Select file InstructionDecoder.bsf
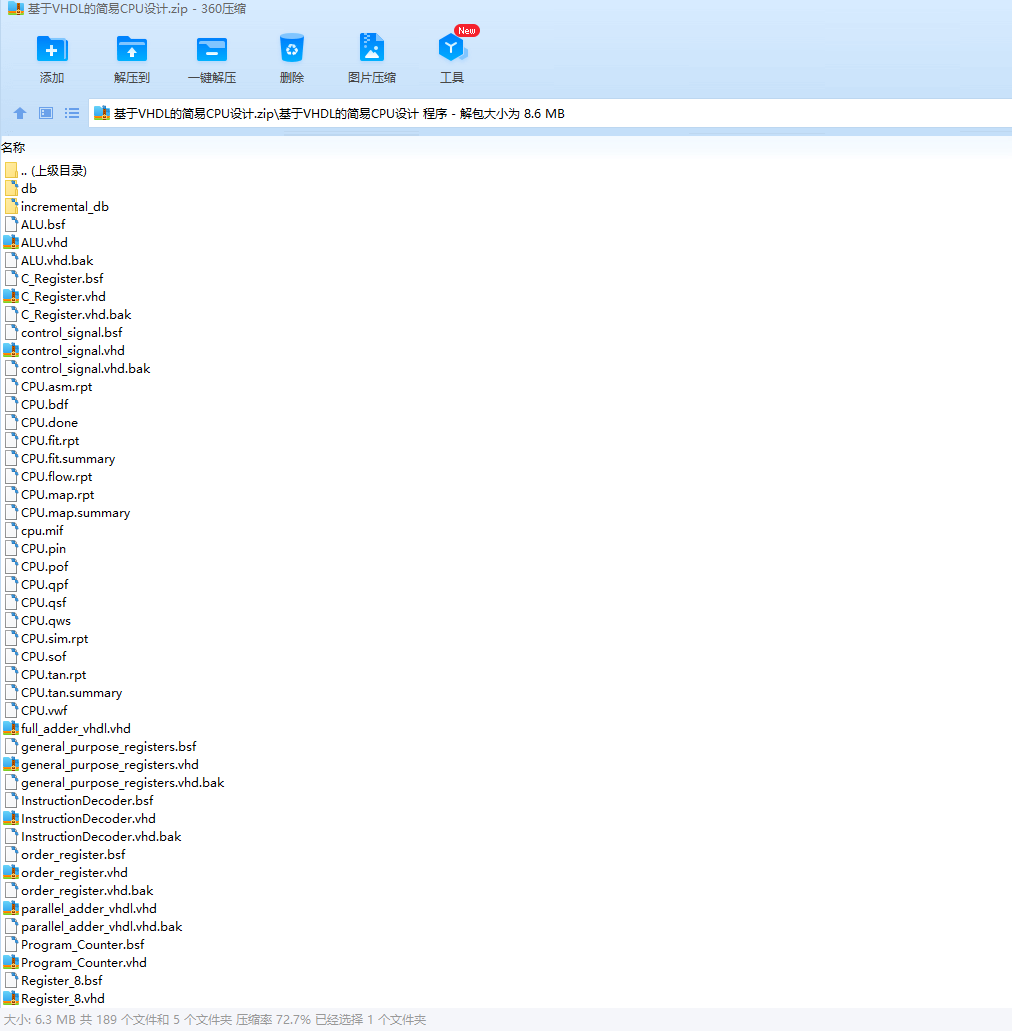1012x1031 pixels. click(x=87, y=801)
